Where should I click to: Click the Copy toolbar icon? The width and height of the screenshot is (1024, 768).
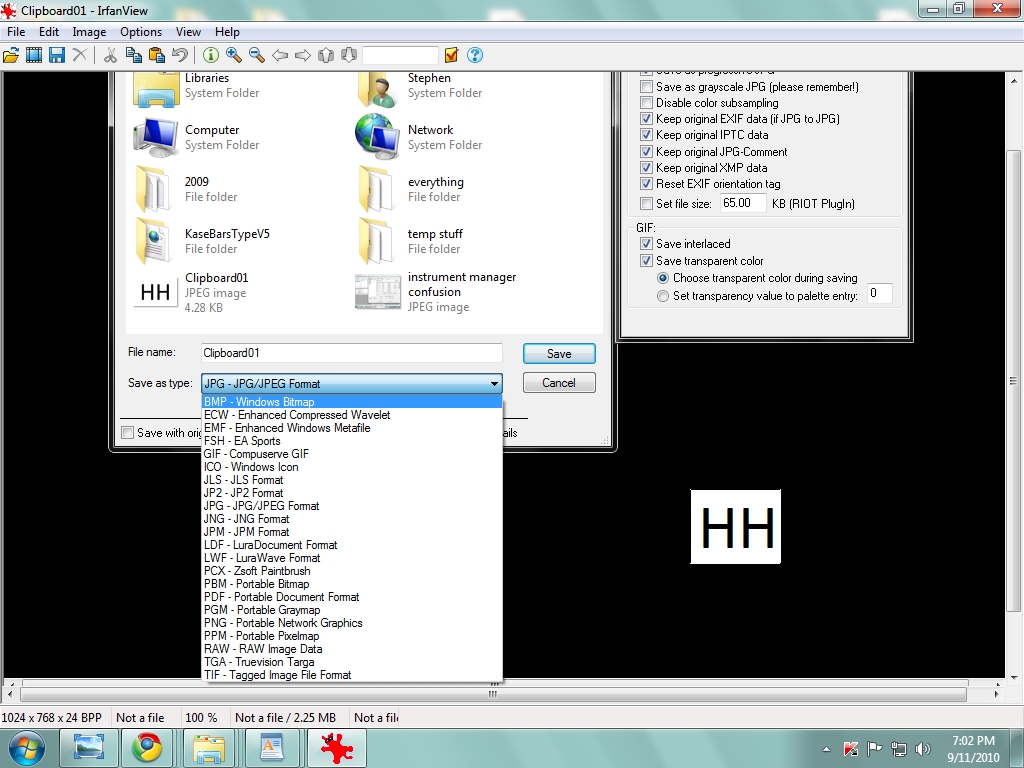click(x=133, y=56)
